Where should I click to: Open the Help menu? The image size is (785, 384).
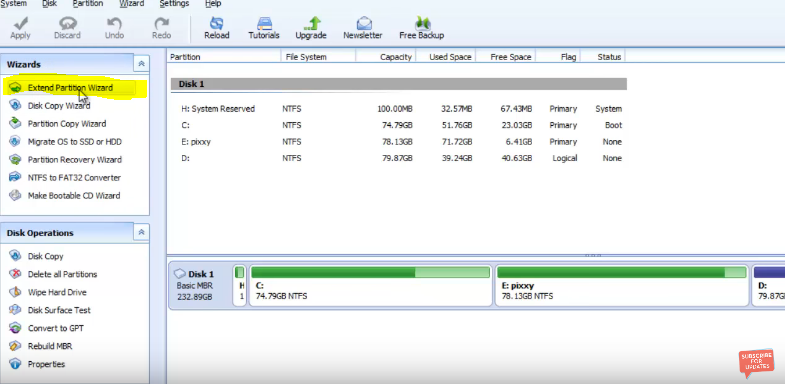click(213, 4)
